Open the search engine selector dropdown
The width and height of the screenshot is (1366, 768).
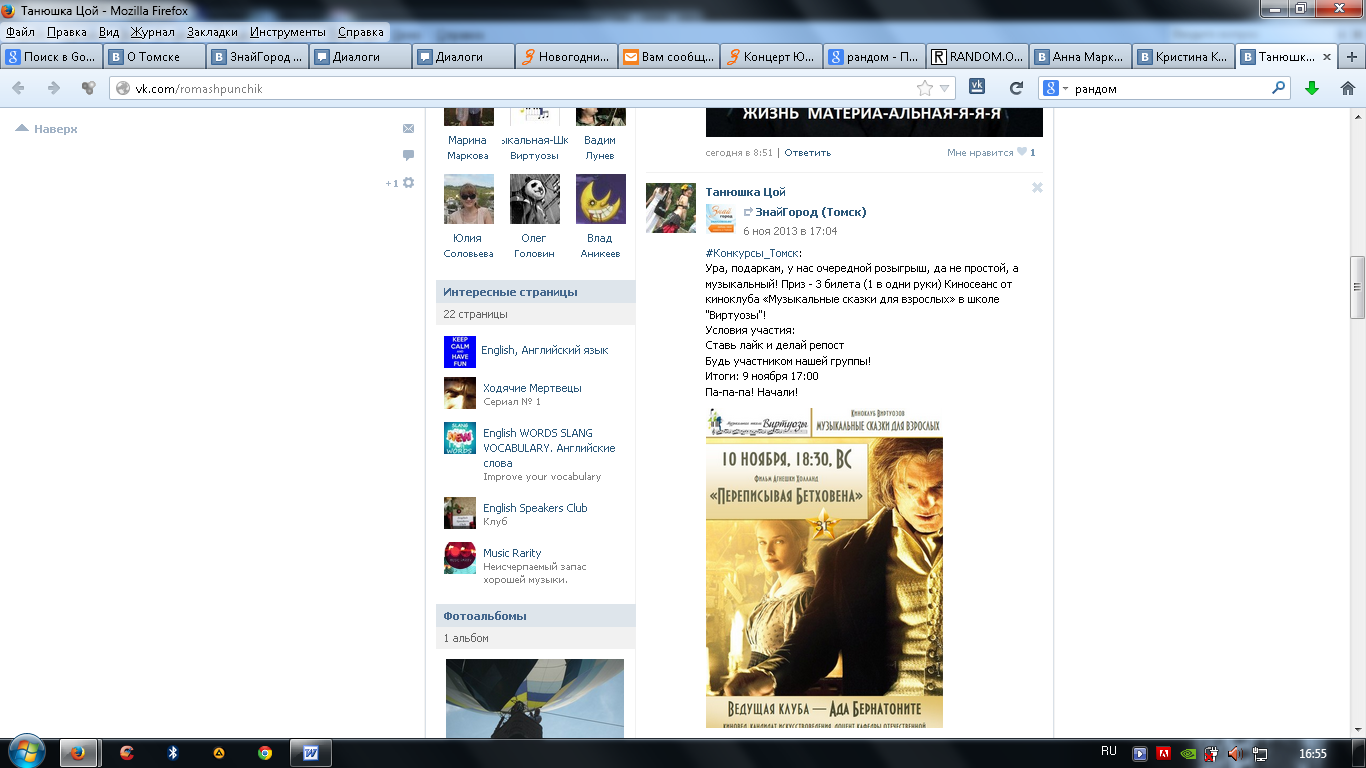[1065, 88]
